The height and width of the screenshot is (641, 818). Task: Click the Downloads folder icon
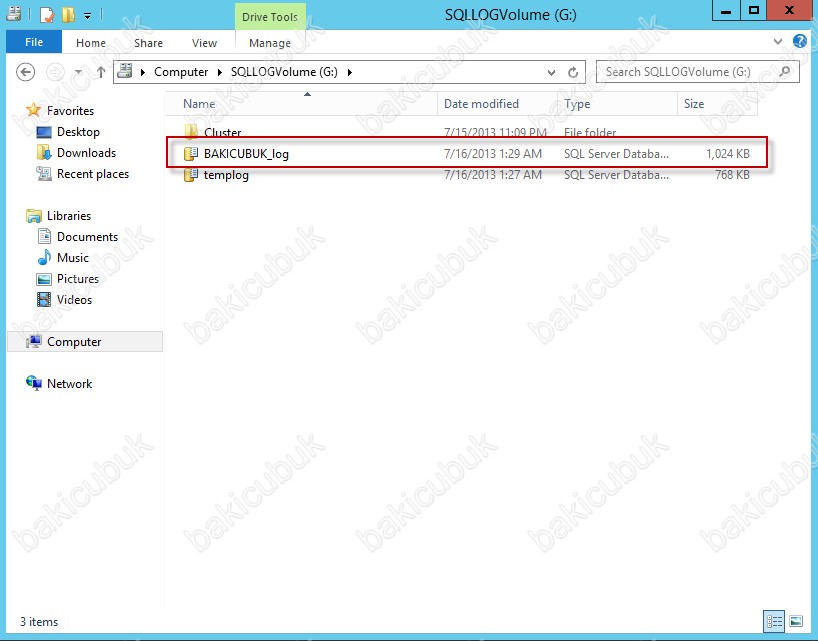pos(44,152)
